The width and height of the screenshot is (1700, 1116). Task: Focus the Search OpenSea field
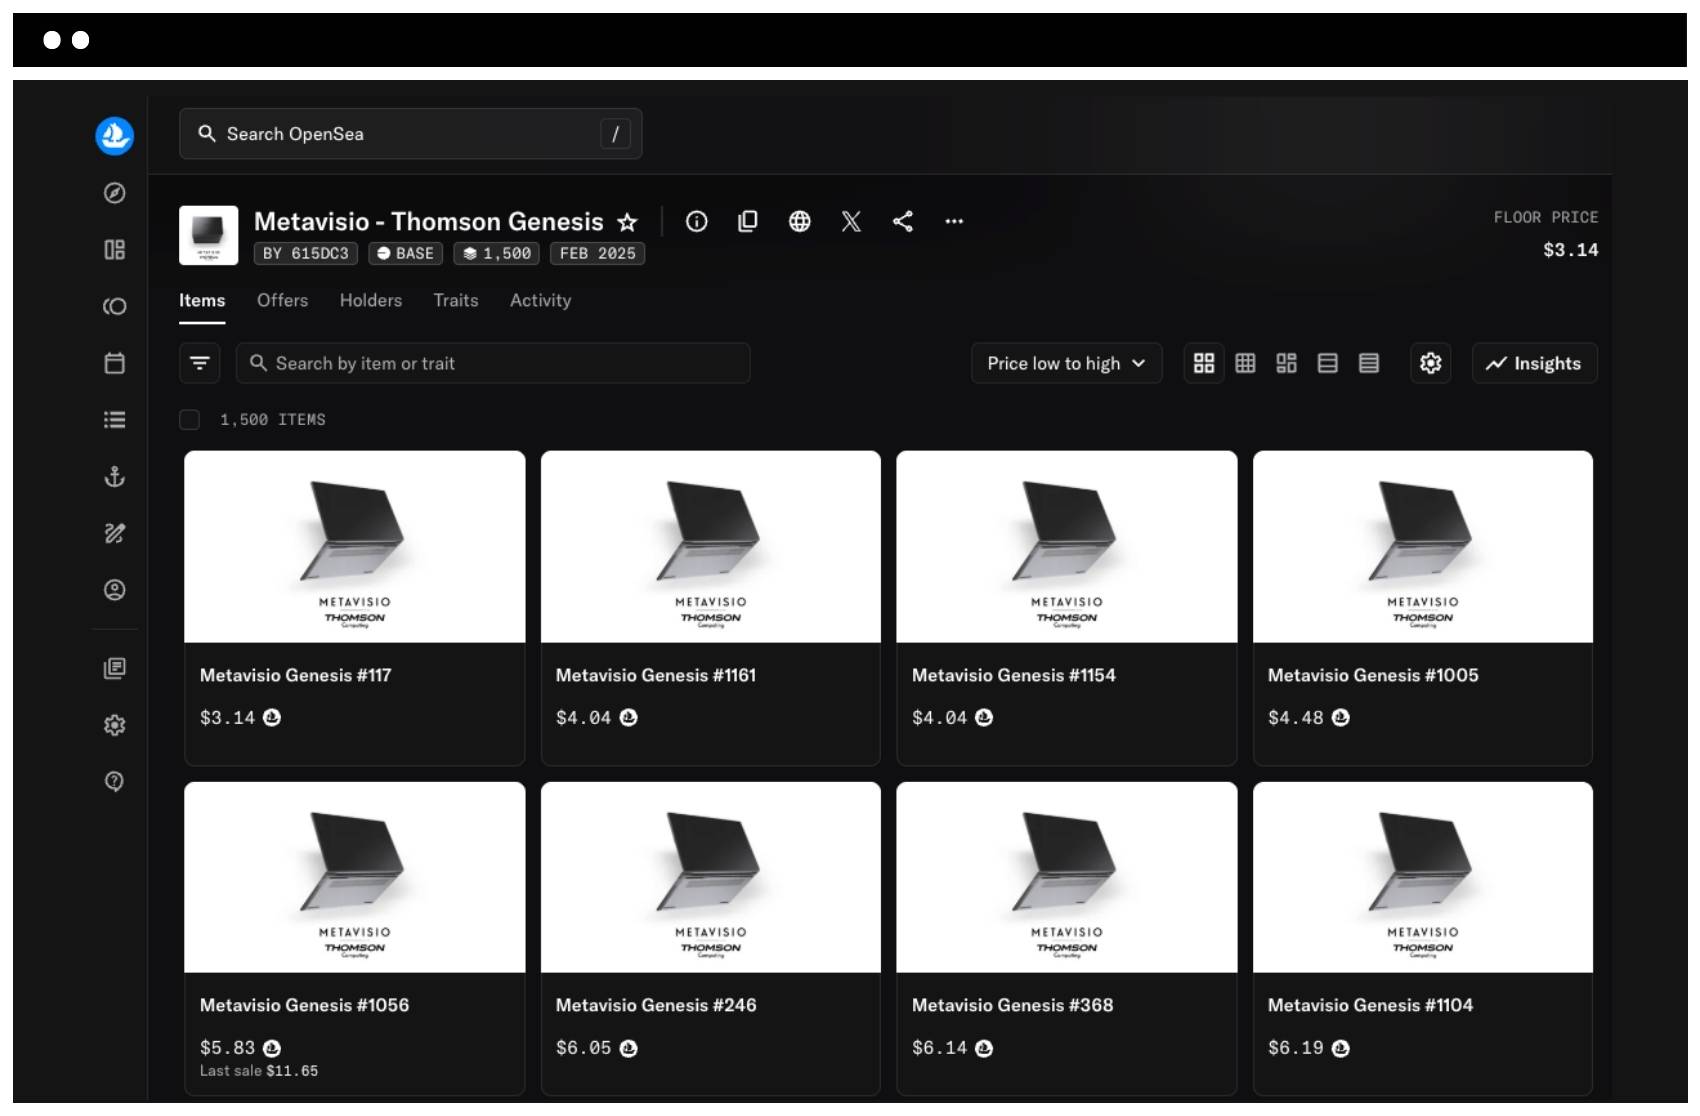411,134
